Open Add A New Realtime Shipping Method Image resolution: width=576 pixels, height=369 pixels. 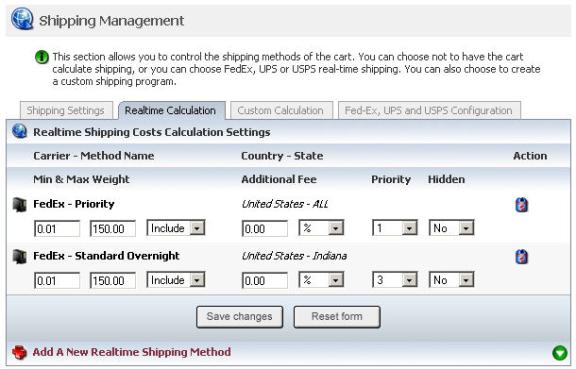(x=132, y=352)
